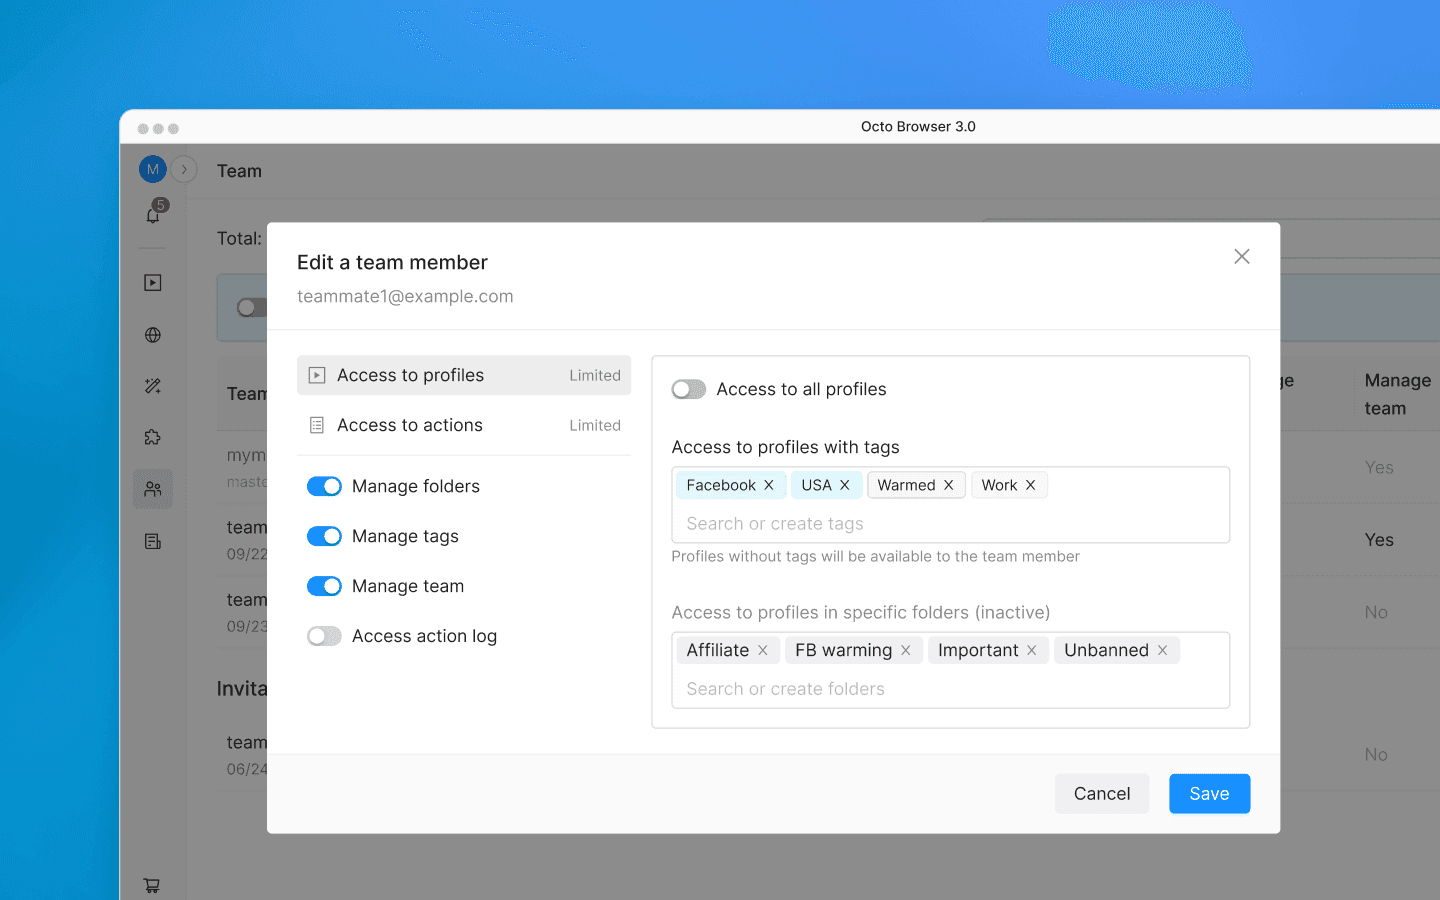Open the Proxies globe icon in sidebar
This screenshot has height=900, width=1440.
click(x=153, y=335)
